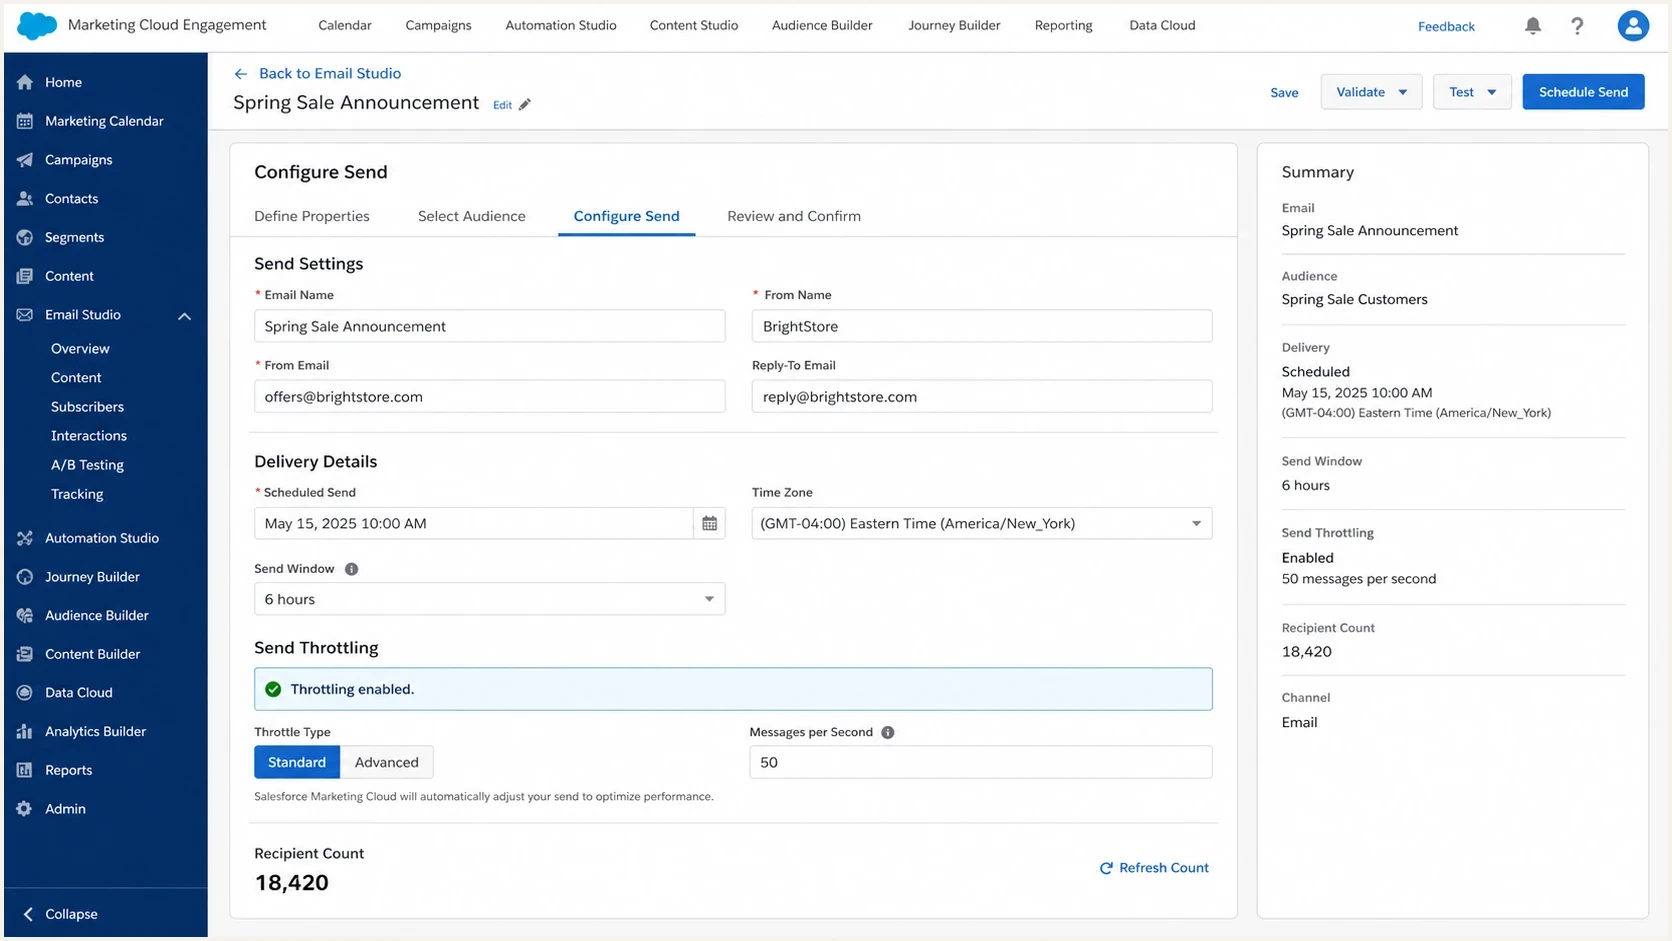1672x941 pixels.
Task: Open Overview under Email Studio
Action: [80, 349]
